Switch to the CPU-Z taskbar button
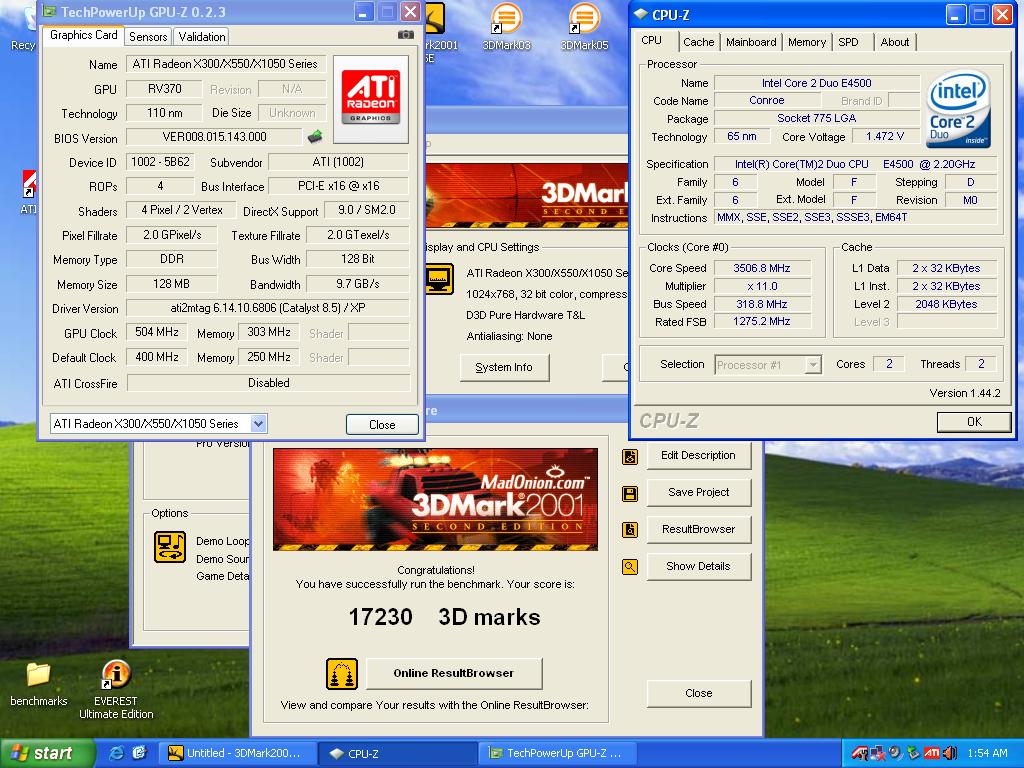1024x768 pixels. click(399, 753)
